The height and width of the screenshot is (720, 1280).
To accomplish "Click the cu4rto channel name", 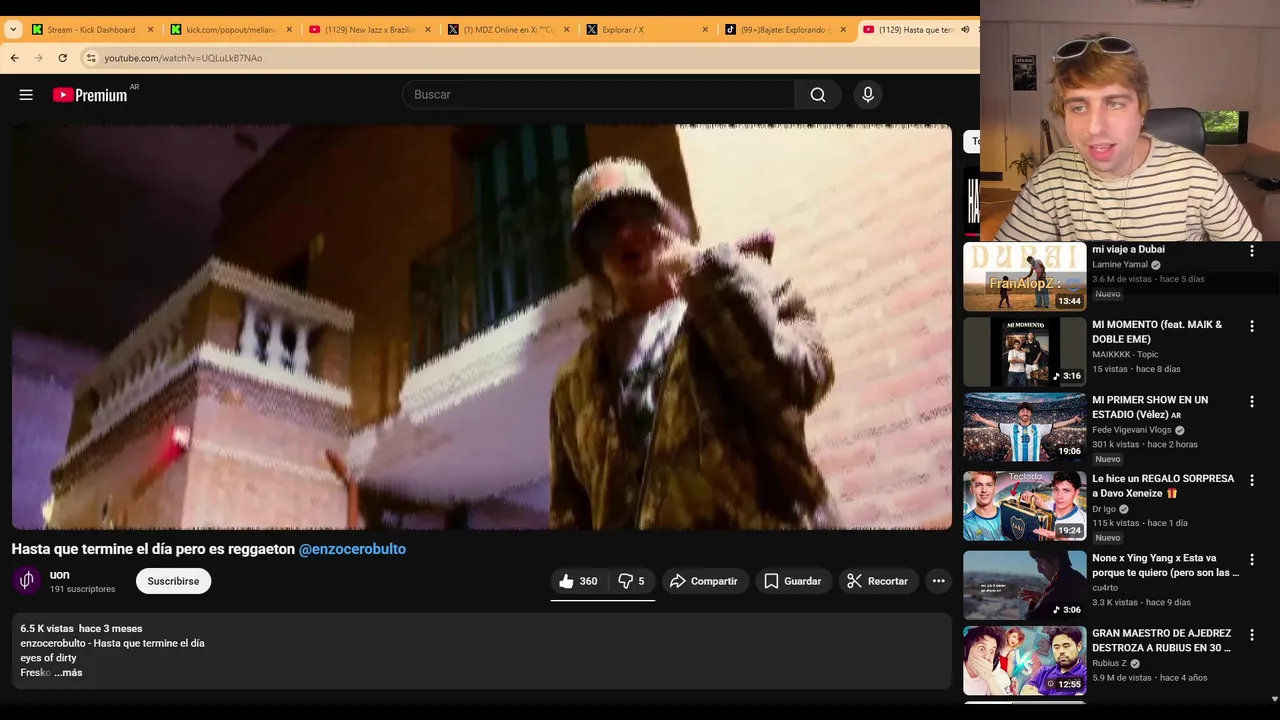I will 1106,588.
